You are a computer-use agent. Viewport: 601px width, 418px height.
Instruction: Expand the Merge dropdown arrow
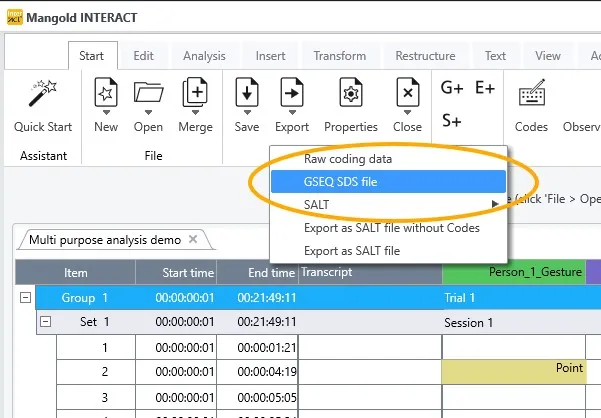pyautogui.click(x=195, y=113)
